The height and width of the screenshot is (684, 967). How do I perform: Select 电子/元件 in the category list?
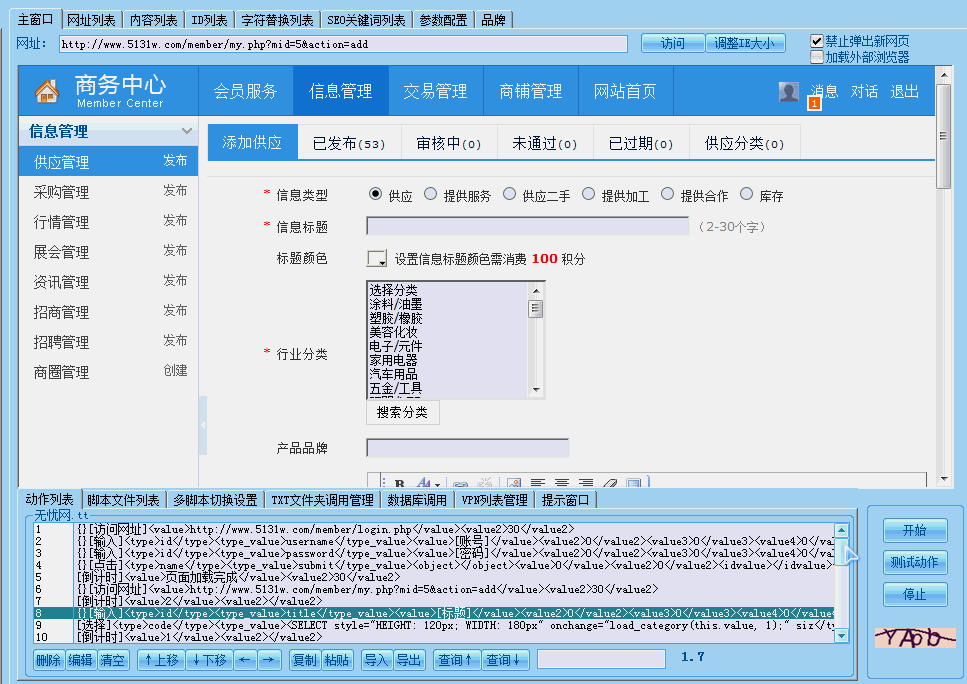point(396,346)
